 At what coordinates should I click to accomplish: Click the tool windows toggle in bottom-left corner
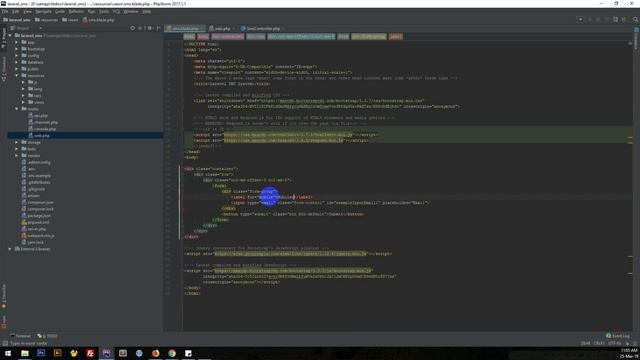pos(5,343)
